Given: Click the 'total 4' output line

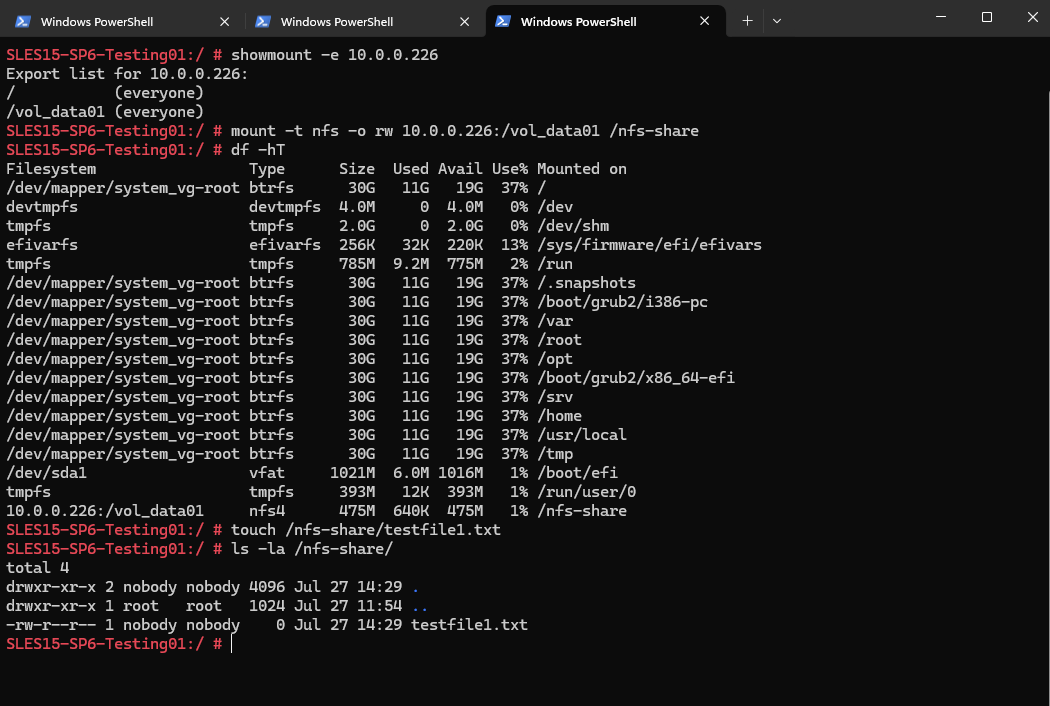Looking at the screenshot, I should [38, 568].
